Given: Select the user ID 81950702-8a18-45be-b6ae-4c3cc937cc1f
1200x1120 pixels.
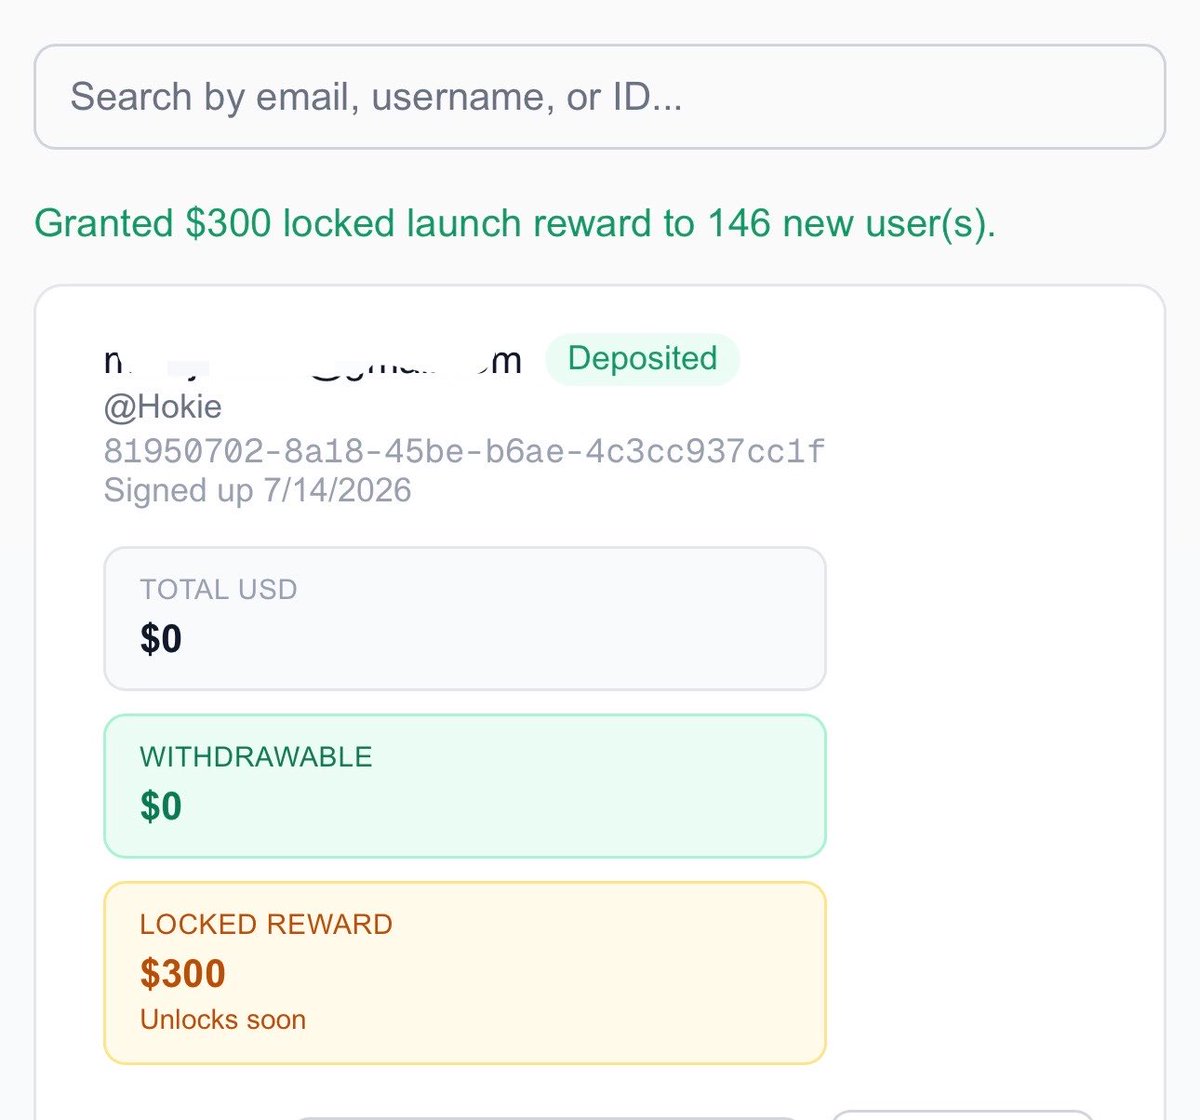Looking at the screenshot, I should 465,451.
